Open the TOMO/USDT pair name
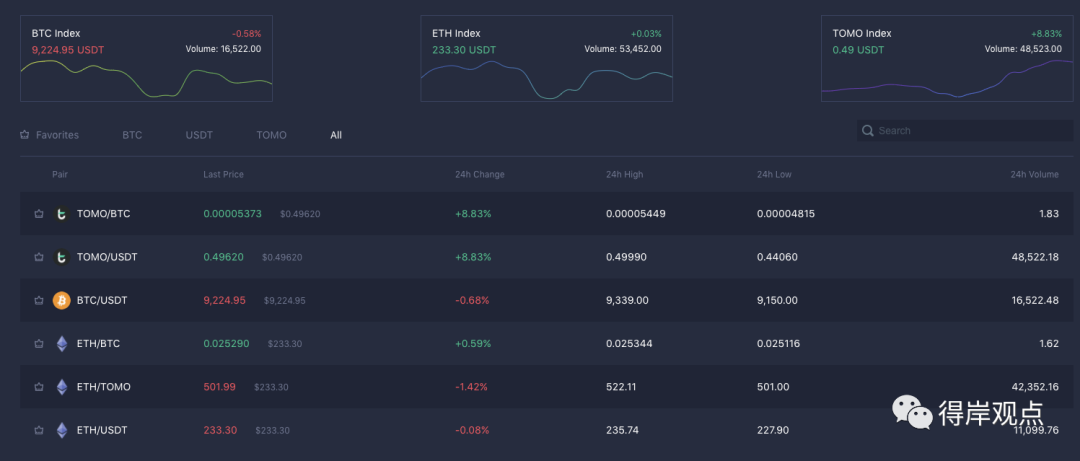The height and width of the screenshot is (461, 1080). (x=107, y=257)
